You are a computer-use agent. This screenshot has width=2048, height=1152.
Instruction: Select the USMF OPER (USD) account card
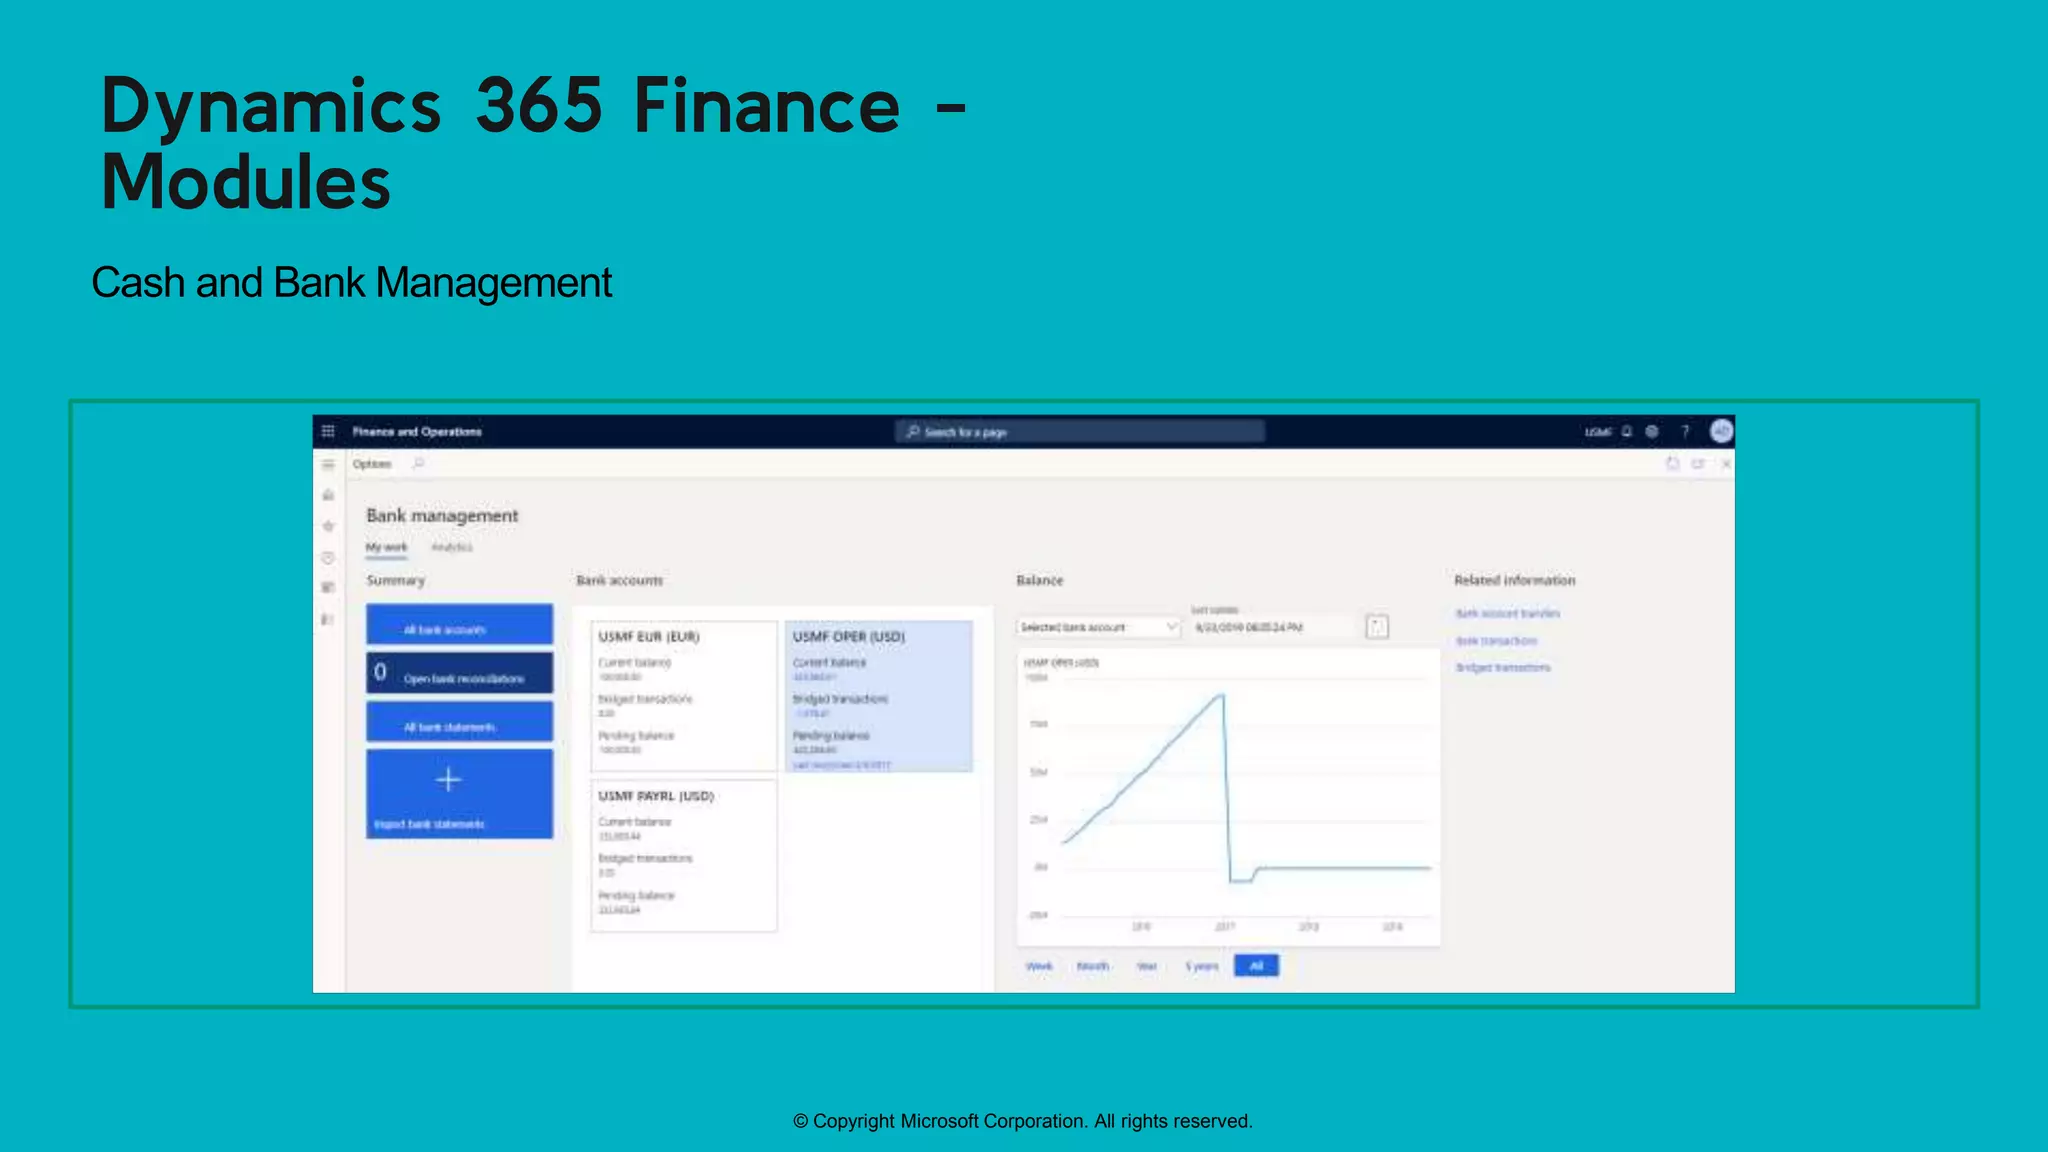click(x=879, y=696)
